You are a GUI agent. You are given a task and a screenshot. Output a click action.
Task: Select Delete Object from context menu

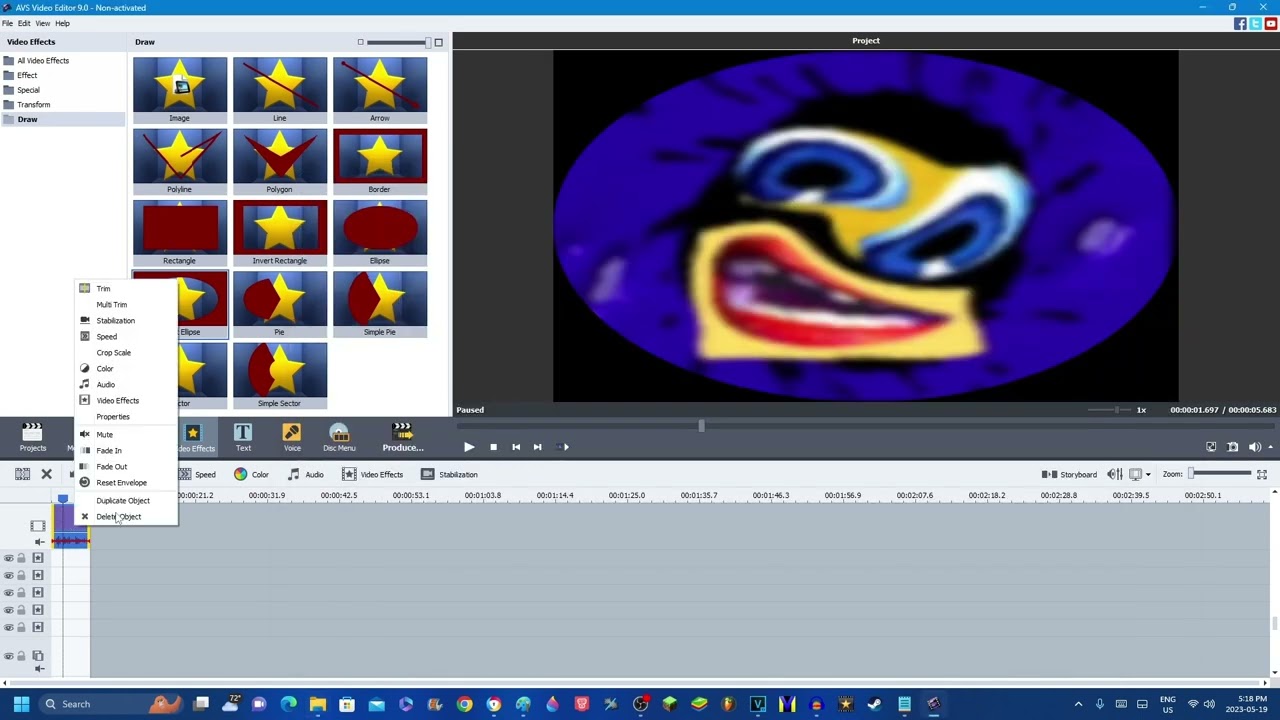(126, 517)
